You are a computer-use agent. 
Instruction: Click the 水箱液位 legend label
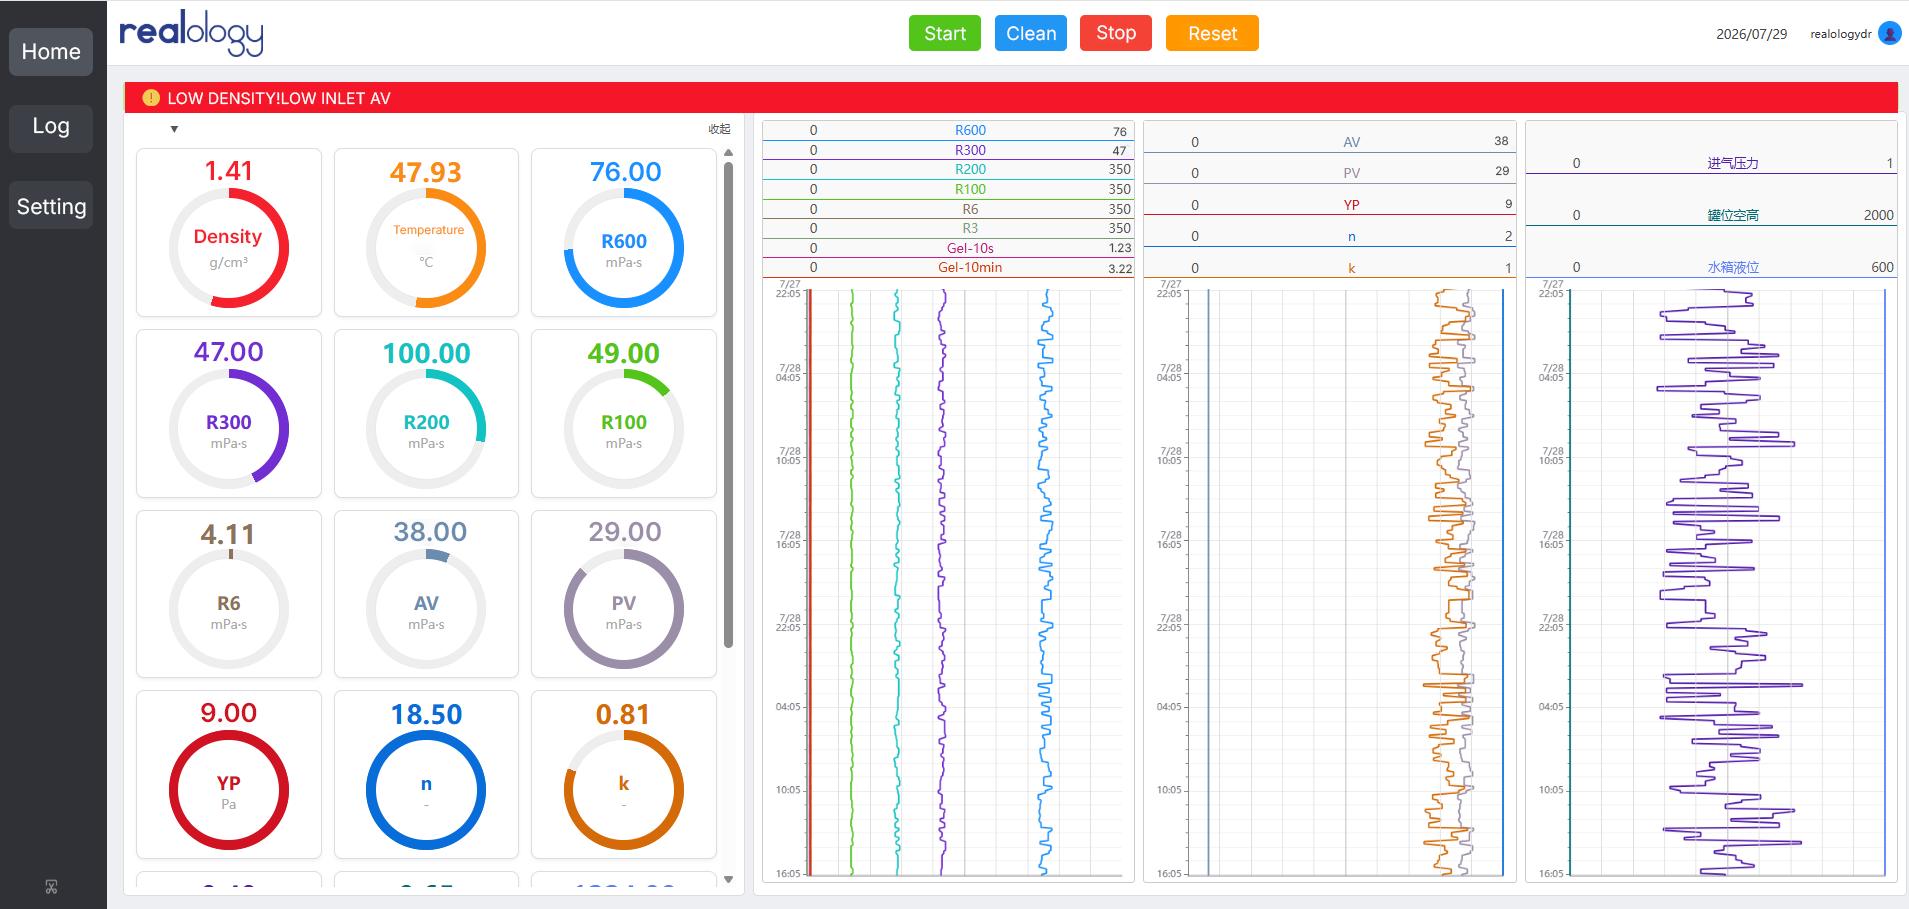pyautogui.click(x=1733, y=267)
